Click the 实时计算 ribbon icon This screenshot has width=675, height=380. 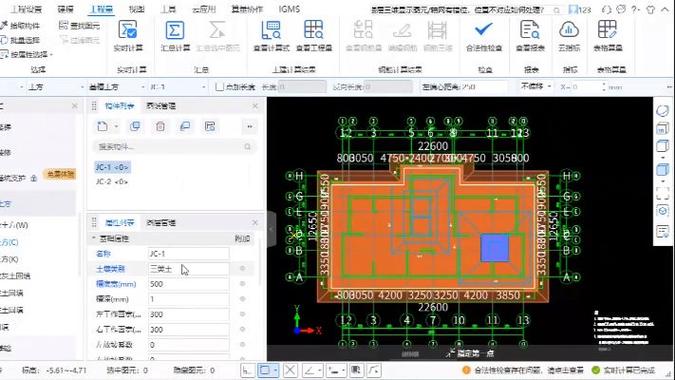[x=128, y=37]
